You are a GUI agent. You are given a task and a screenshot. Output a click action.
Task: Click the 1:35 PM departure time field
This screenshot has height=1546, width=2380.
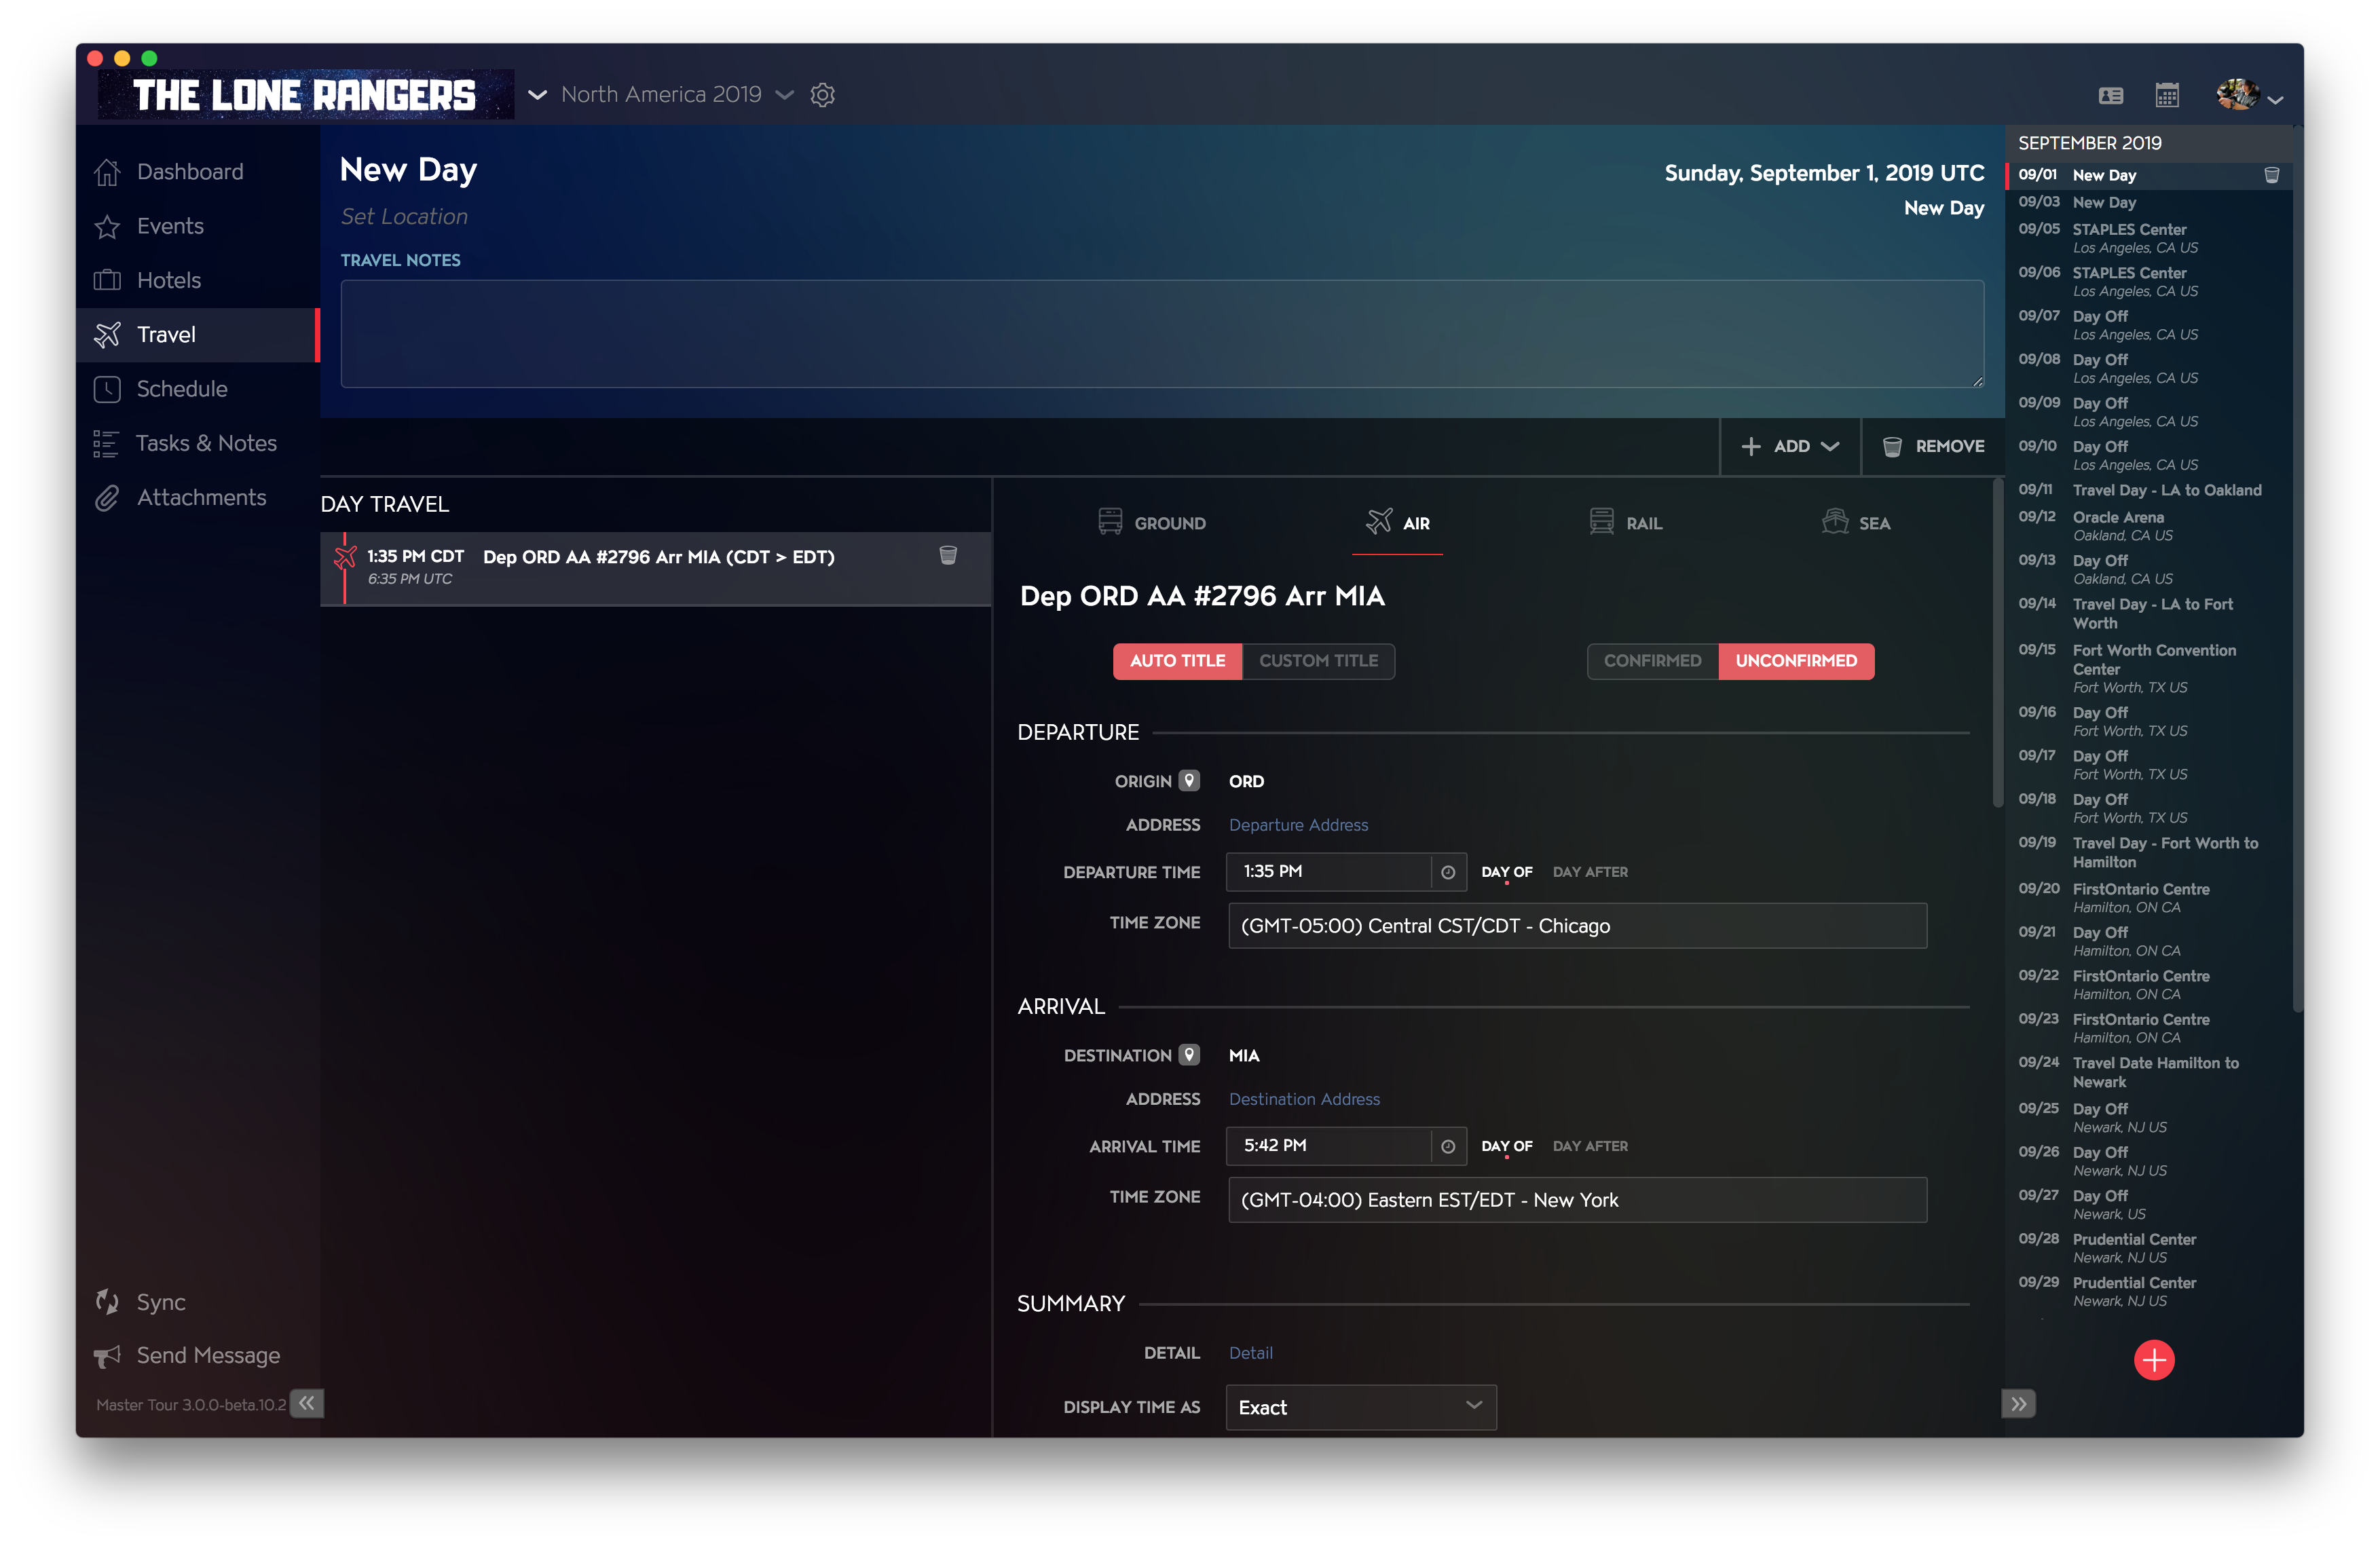[1329, 872]
